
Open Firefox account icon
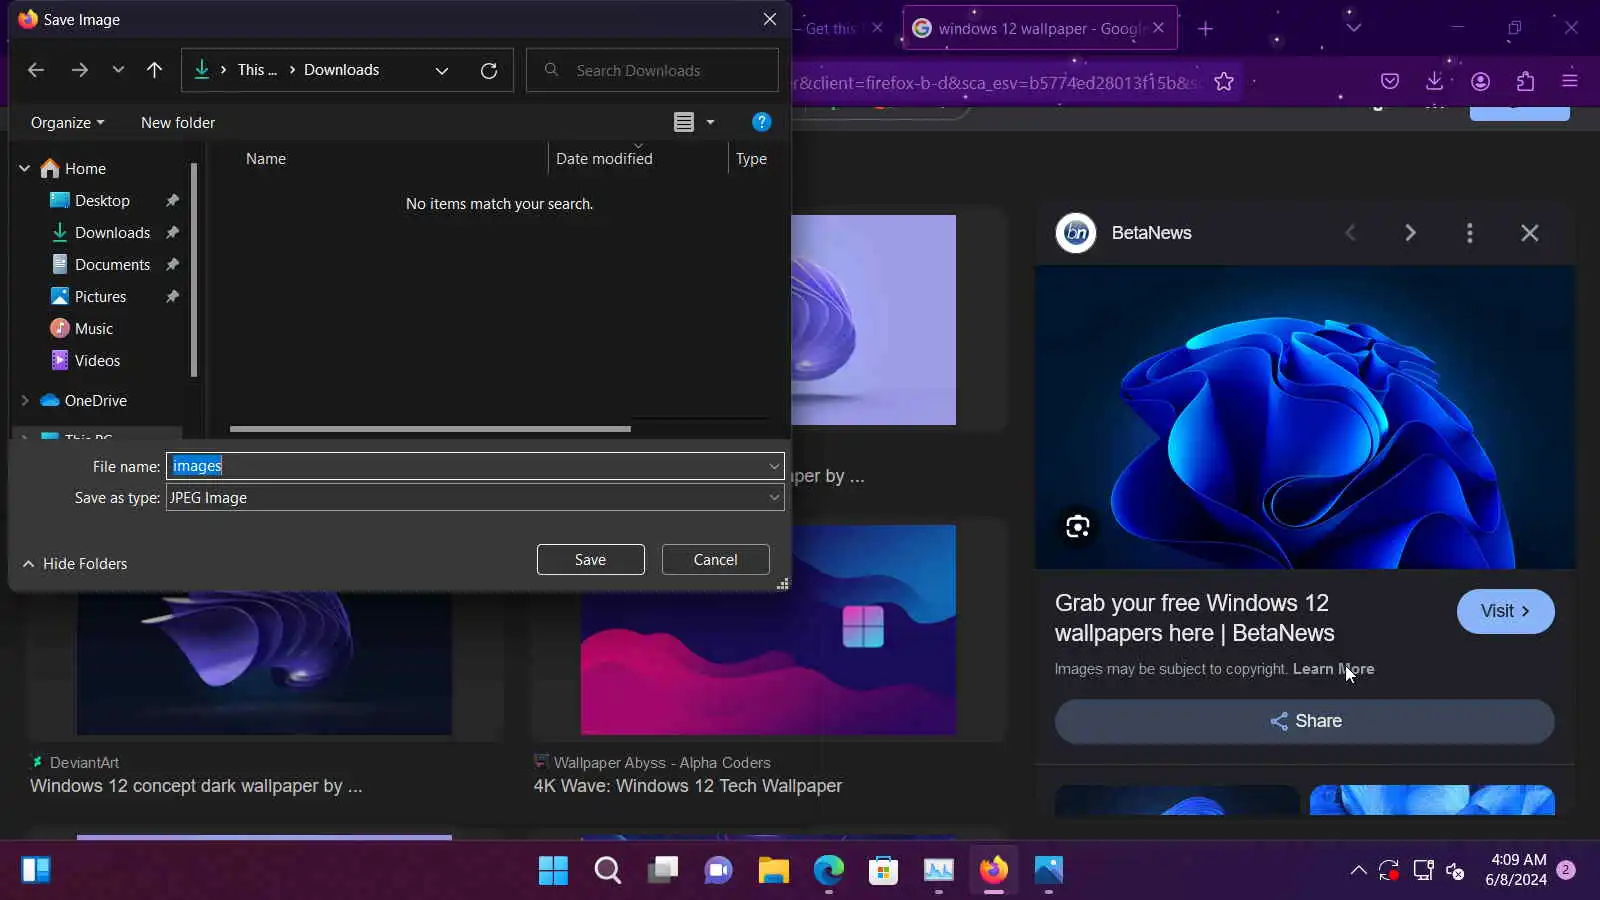1481,82
